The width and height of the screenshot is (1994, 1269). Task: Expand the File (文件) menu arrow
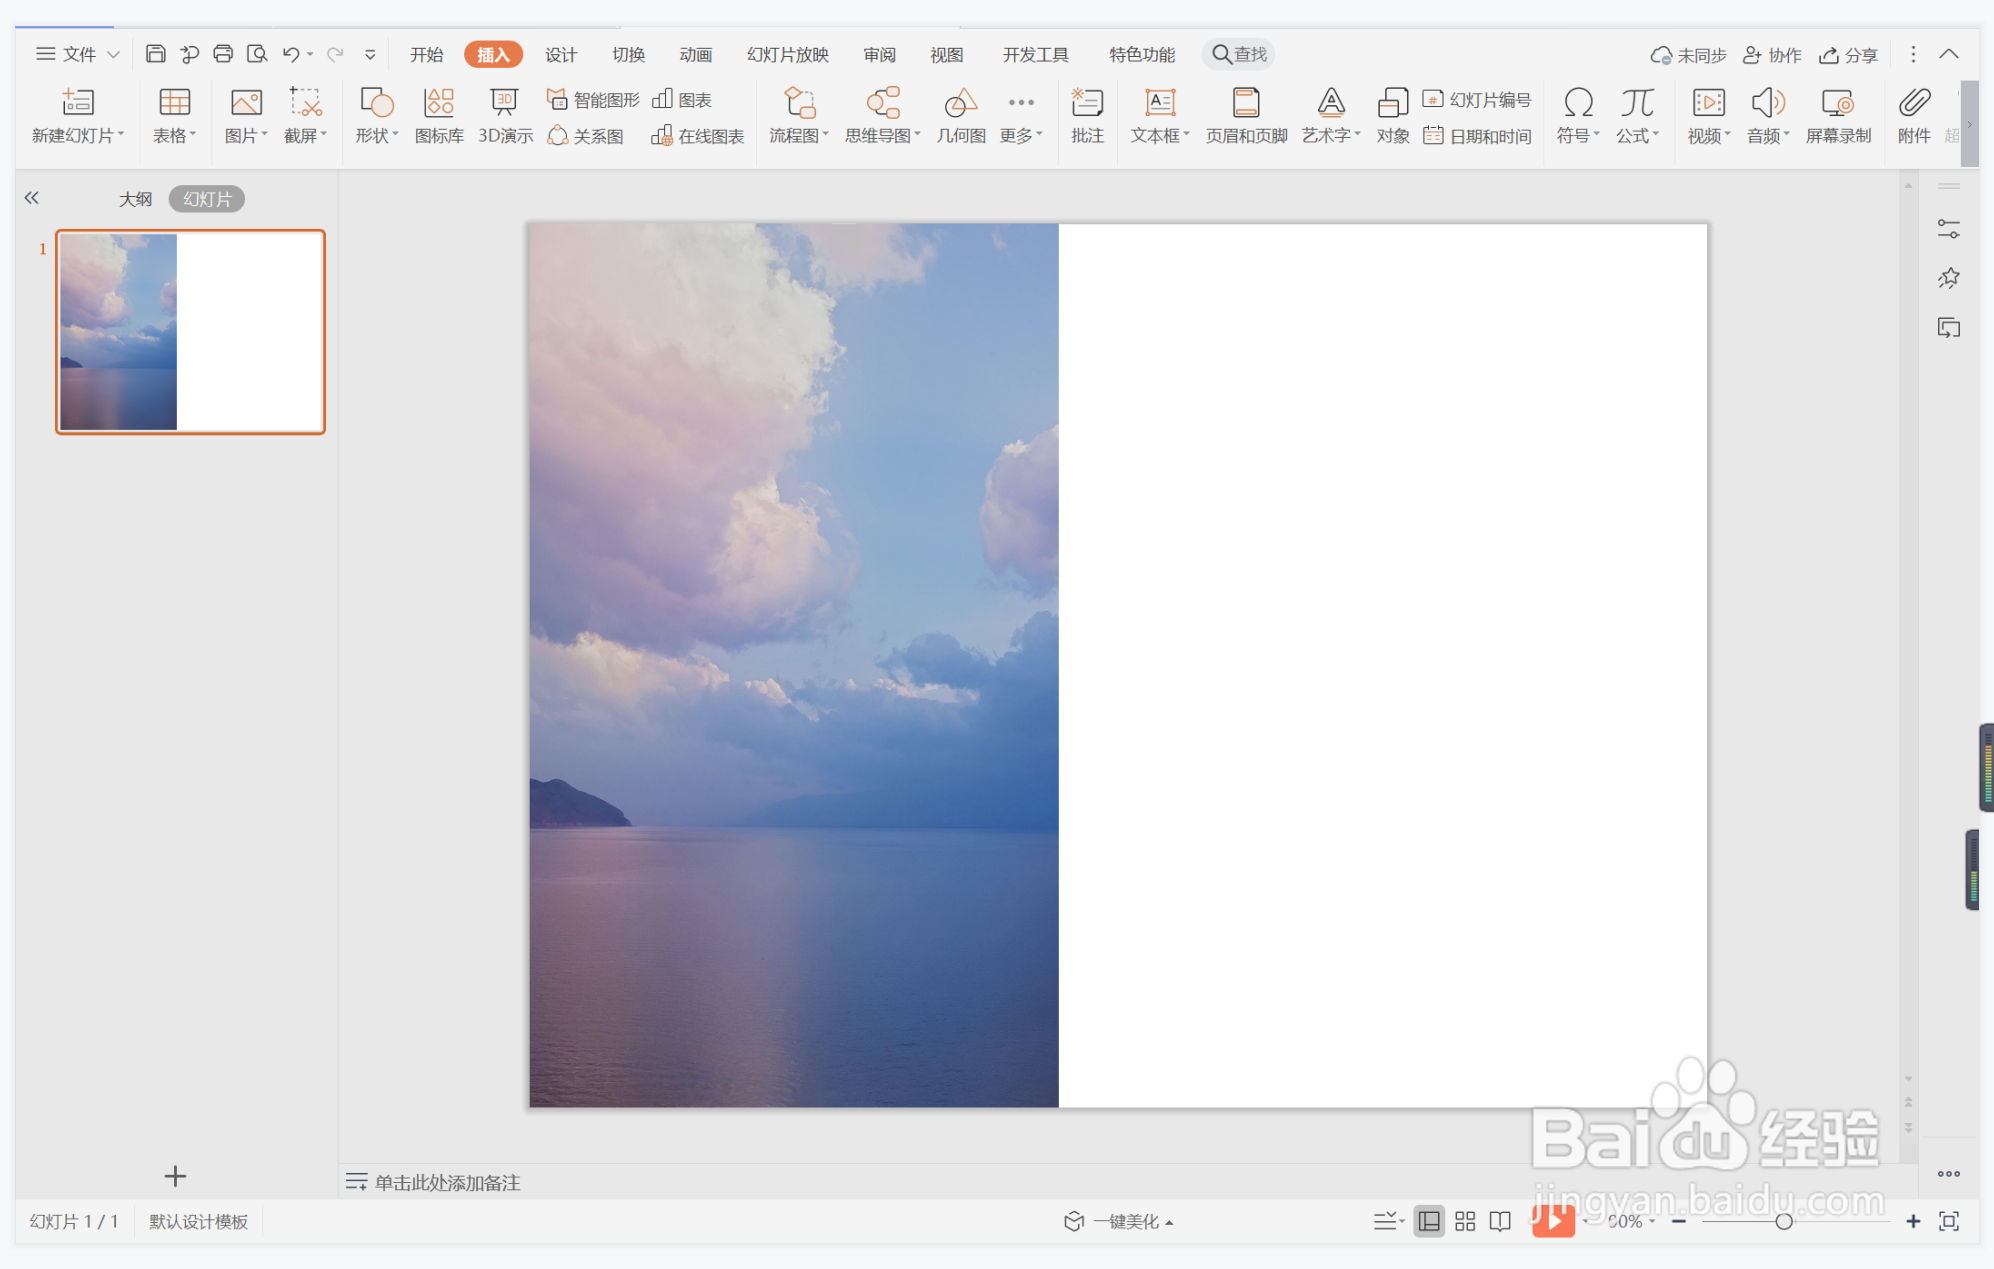(x=113, y=54)
